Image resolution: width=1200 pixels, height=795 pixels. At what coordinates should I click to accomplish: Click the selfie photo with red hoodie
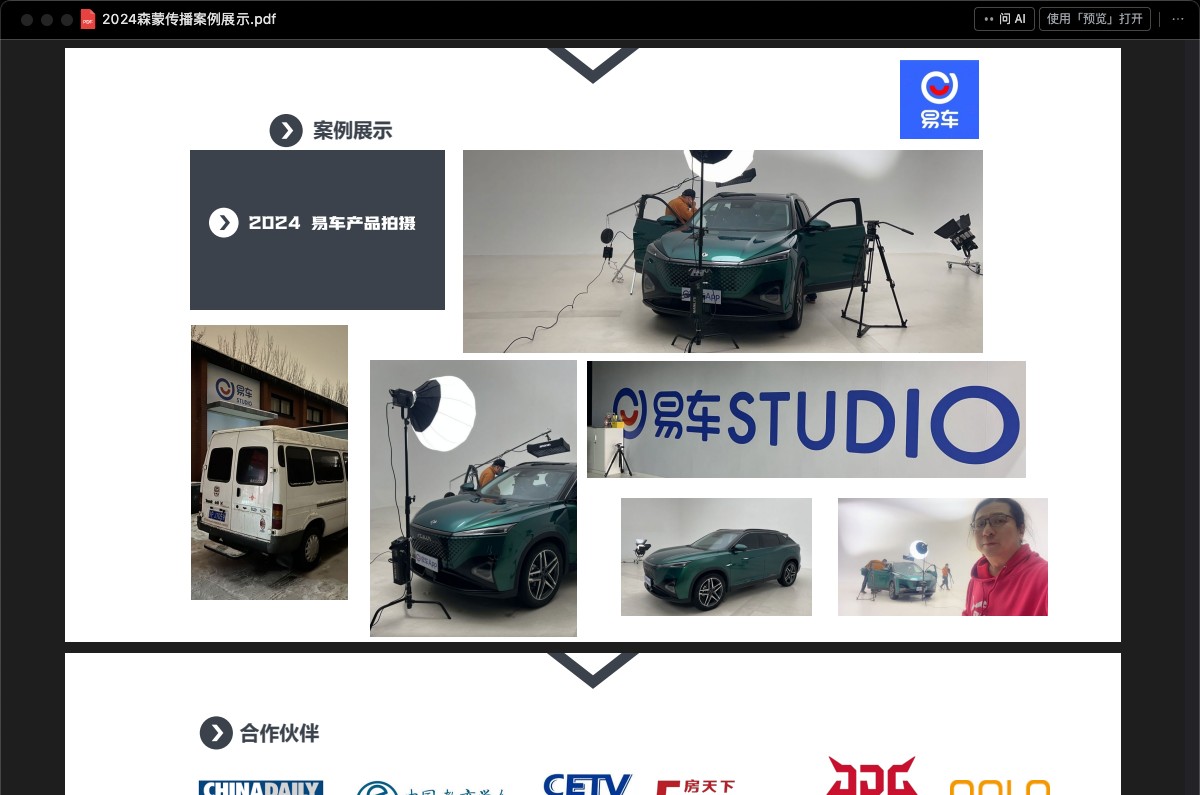[x=943, y=557]
